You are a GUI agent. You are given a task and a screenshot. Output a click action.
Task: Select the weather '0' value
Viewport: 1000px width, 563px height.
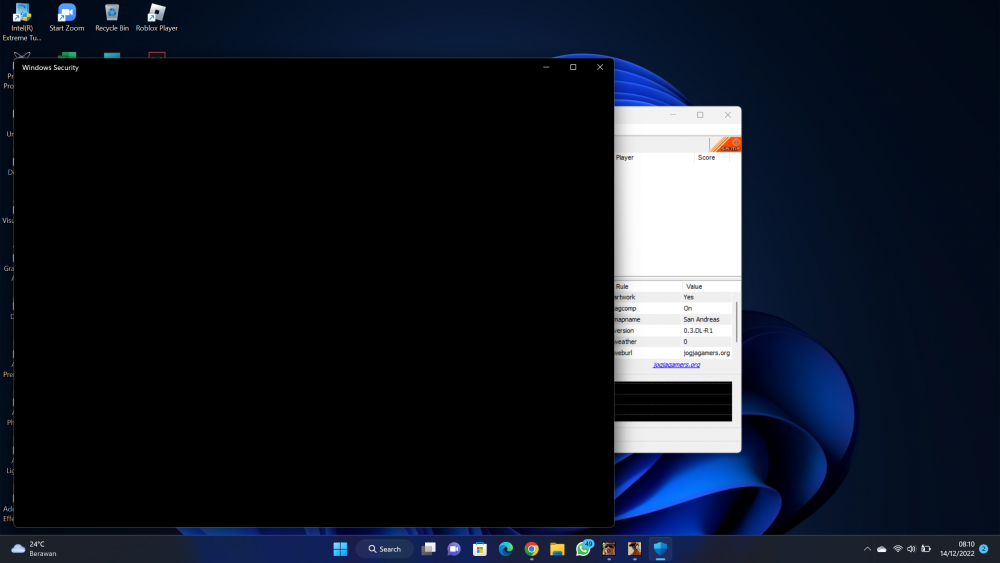point(686,342)
